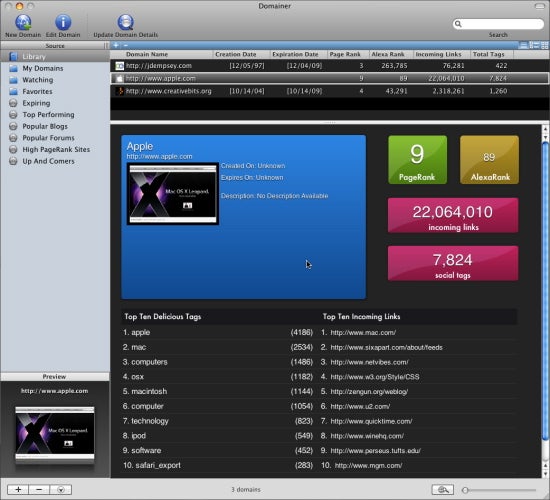
Task: Open the Edit Domain info icon
Action: coord(63,23)
